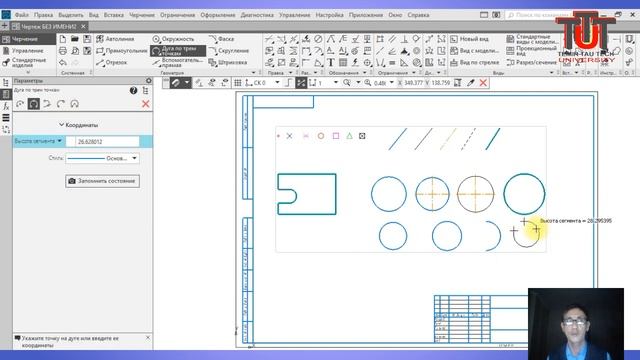Open the Правка menu
This screenshot has height=360, width=640.
coord(43,15)
